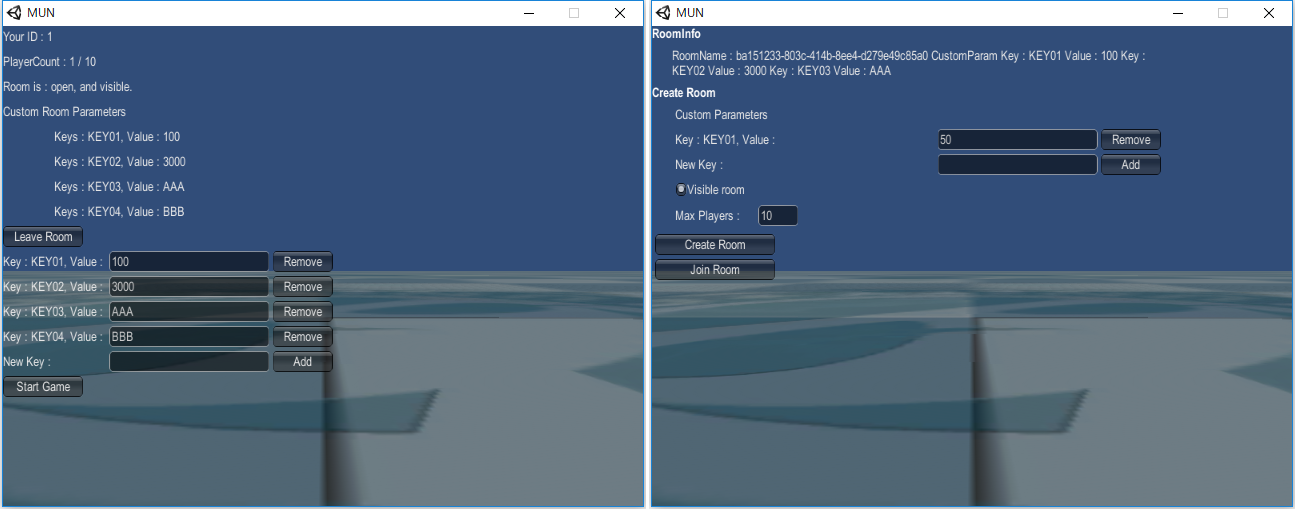
Task: Click 'PlayerCount : 1 / 10' text
Action: (x=50, y=62)
